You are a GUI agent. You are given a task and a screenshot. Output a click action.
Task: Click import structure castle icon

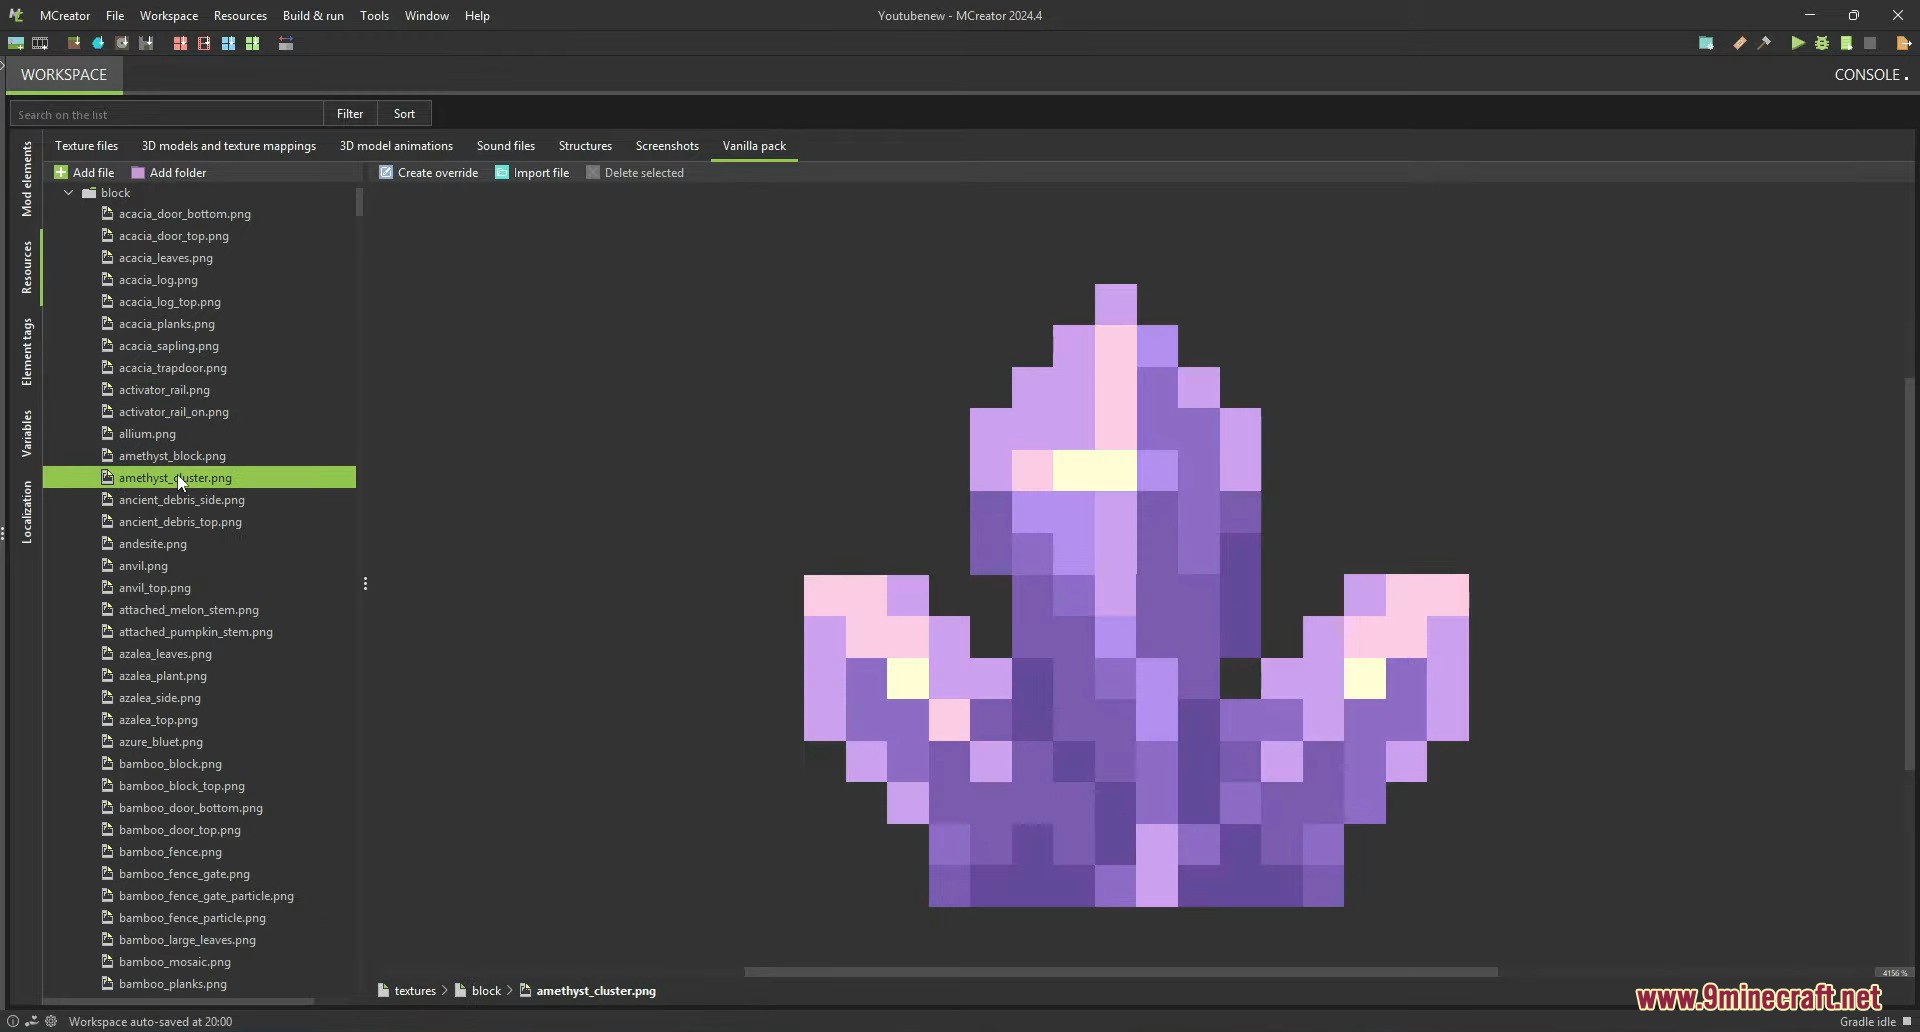tap(146, 43)
